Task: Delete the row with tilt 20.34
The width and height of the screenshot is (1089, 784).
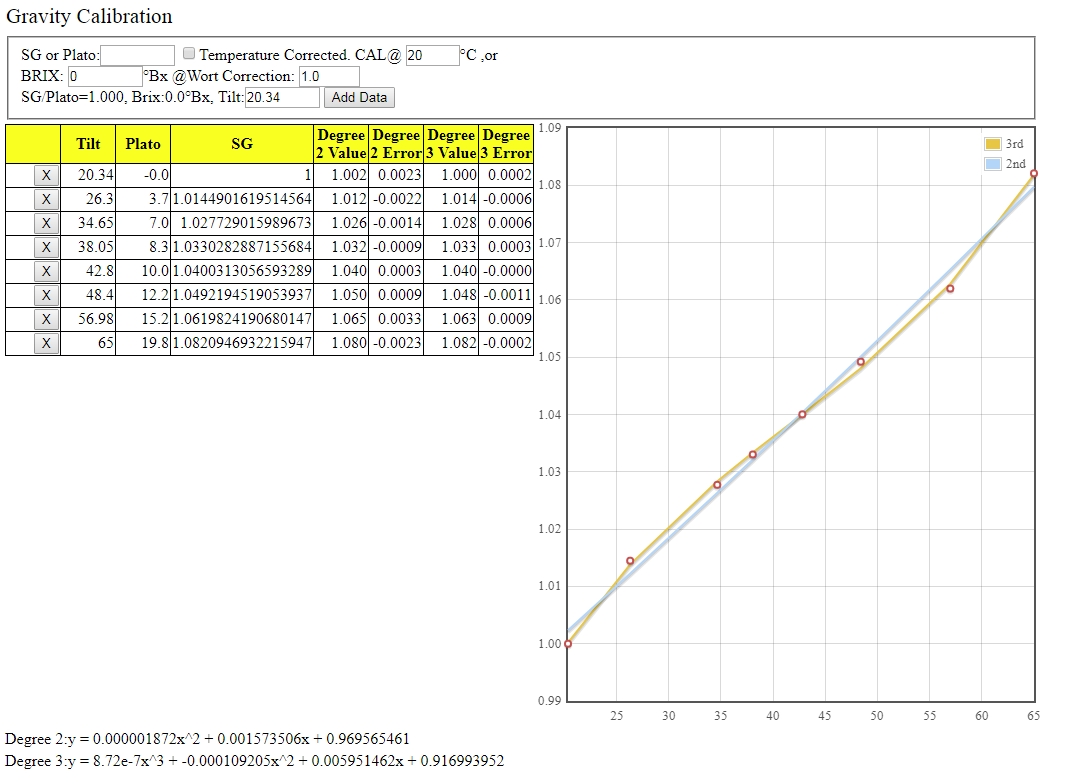Action: pos(45,175)
